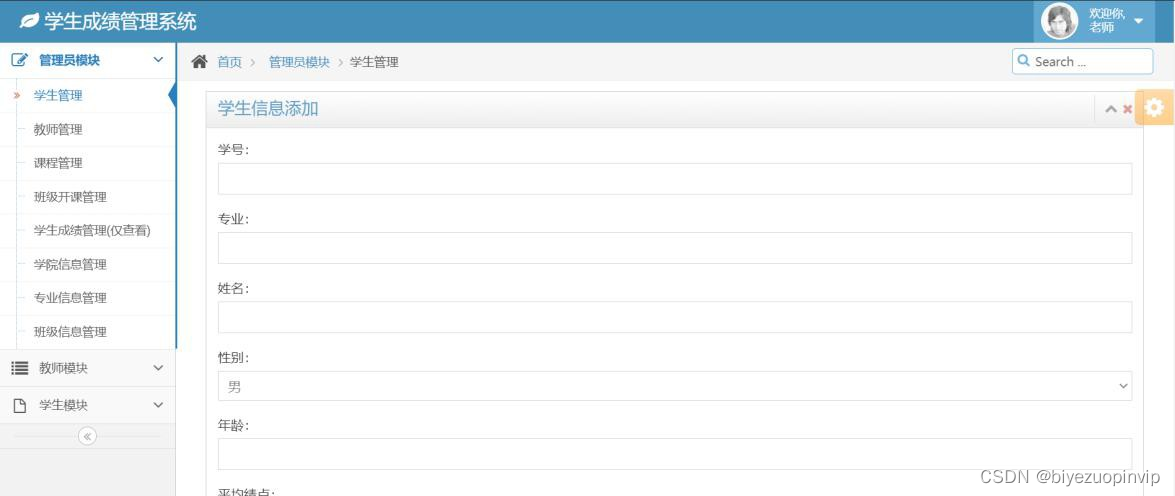Click the 年龄 input field

tap(674, 454)
